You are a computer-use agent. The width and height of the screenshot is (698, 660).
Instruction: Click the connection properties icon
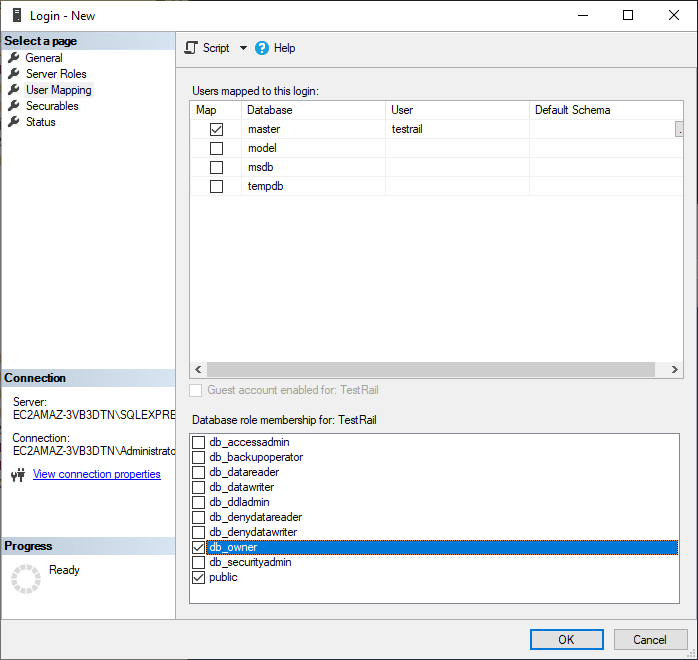(18, 475)
